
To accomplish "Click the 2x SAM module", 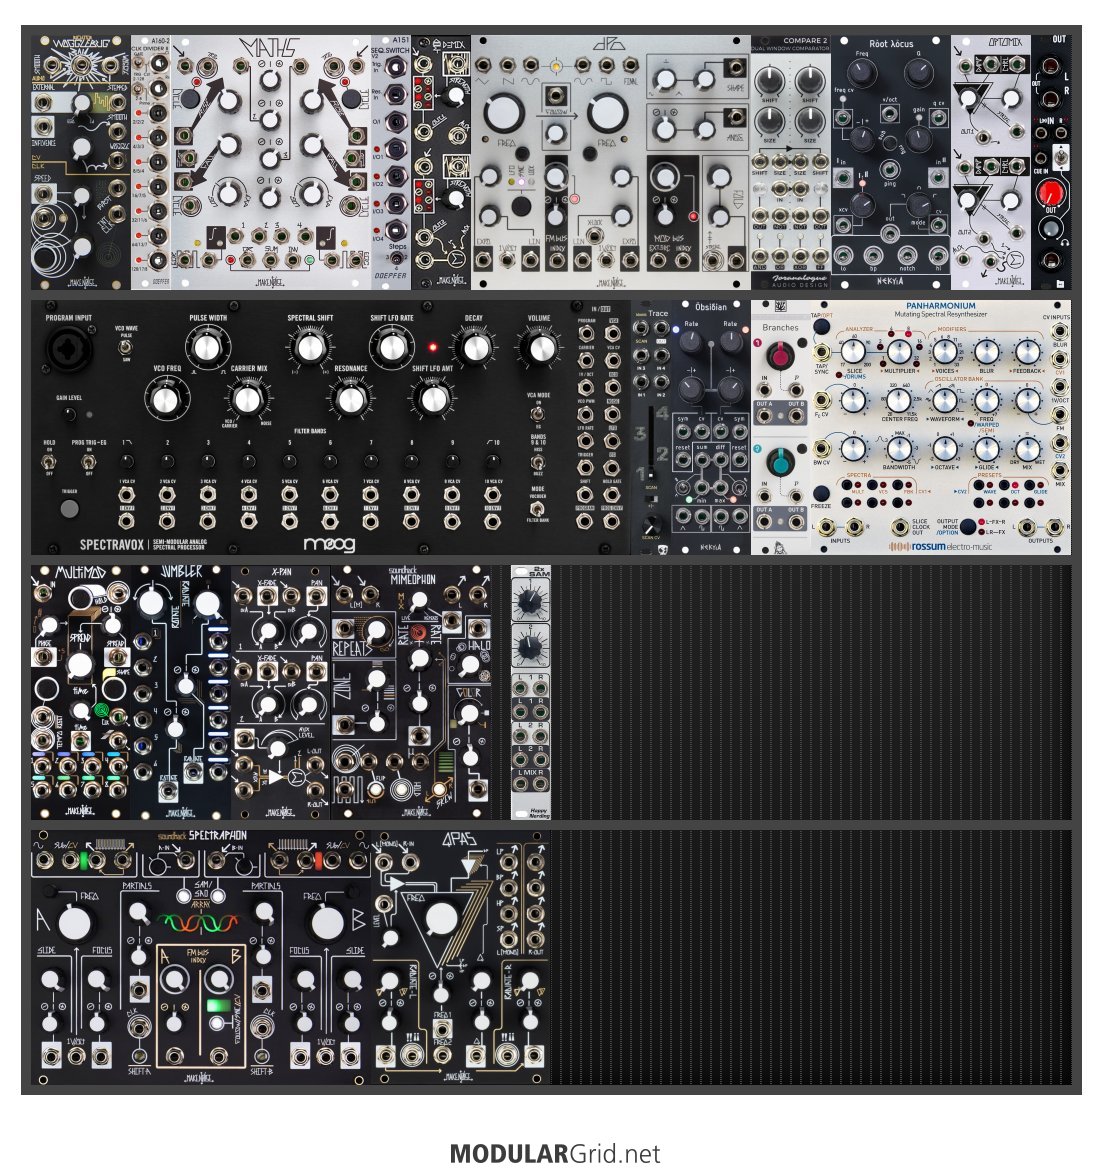I will [x=531, y=692].
